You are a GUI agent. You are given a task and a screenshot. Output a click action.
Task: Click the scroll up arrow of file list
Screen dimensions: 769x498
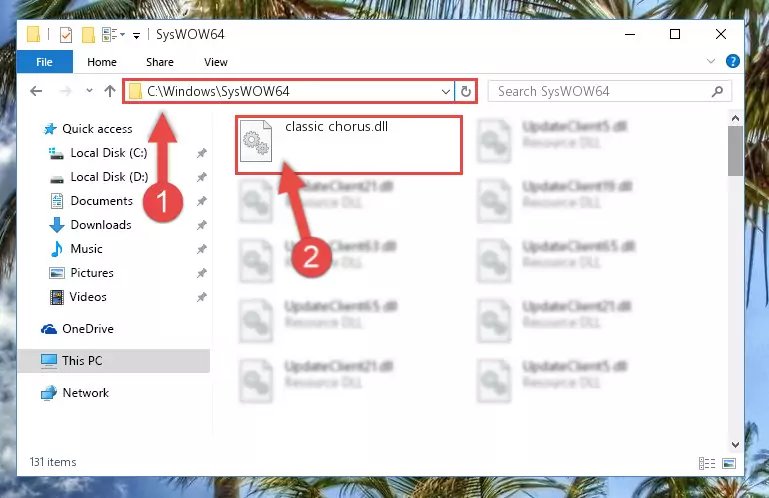(735, 118)
